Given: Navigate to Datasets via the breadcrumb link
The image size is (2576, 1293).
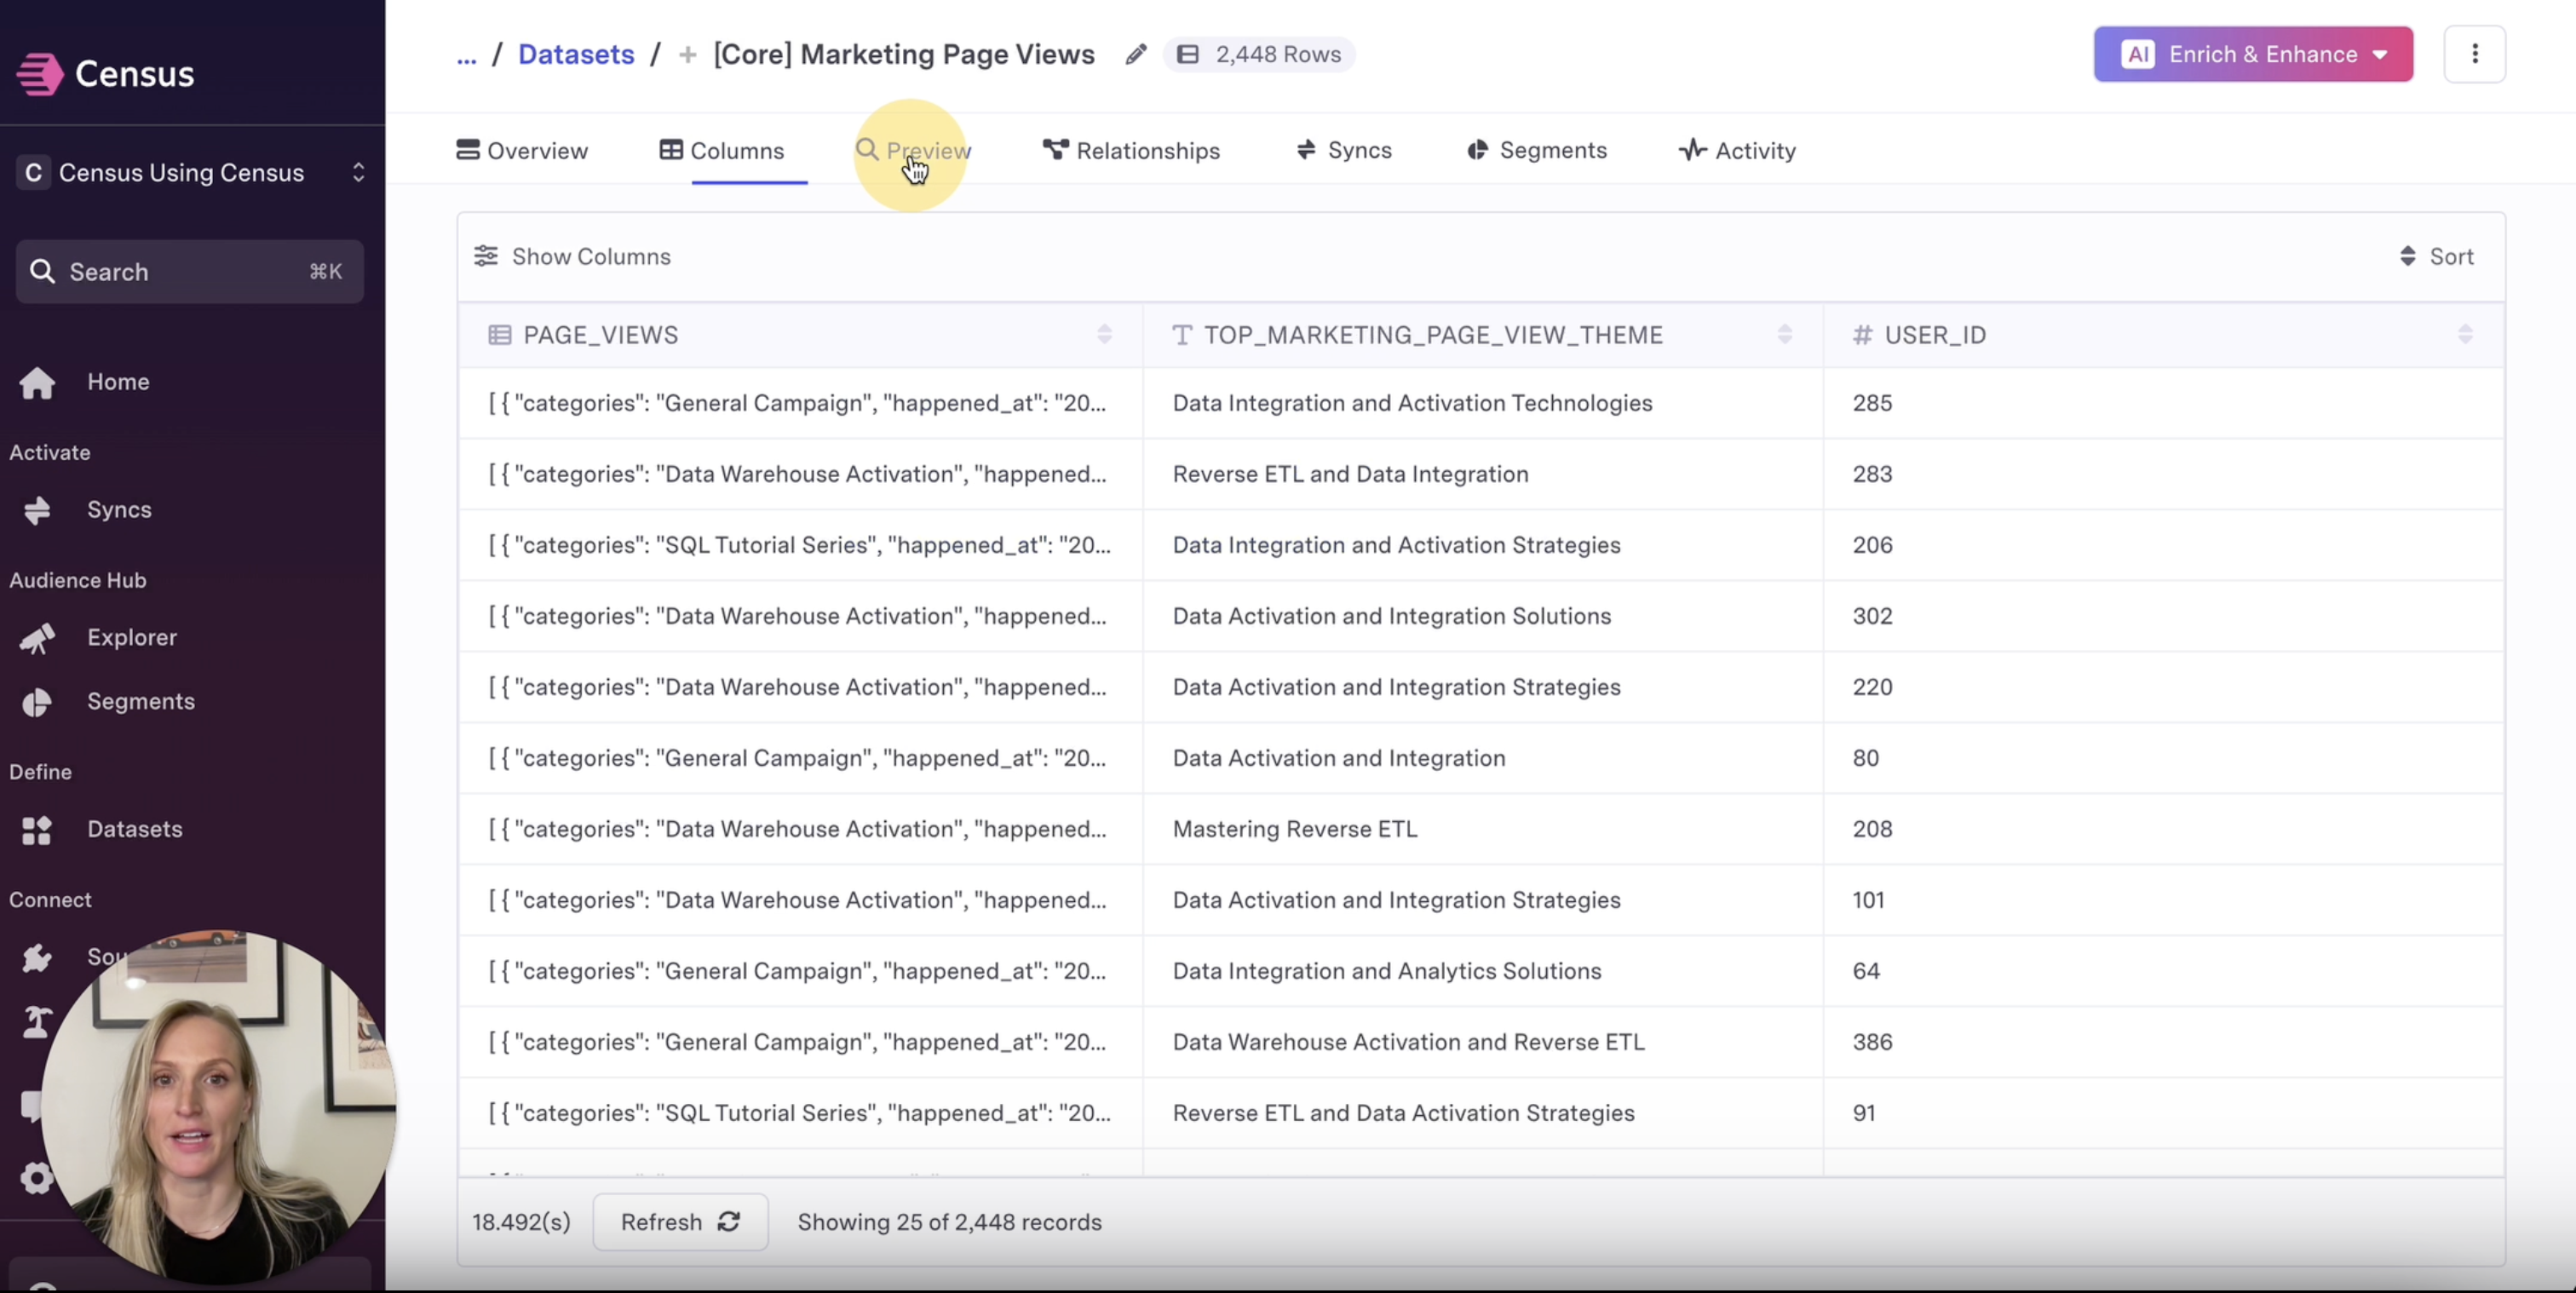Looking at the screenshot, I should pos(576,54).
